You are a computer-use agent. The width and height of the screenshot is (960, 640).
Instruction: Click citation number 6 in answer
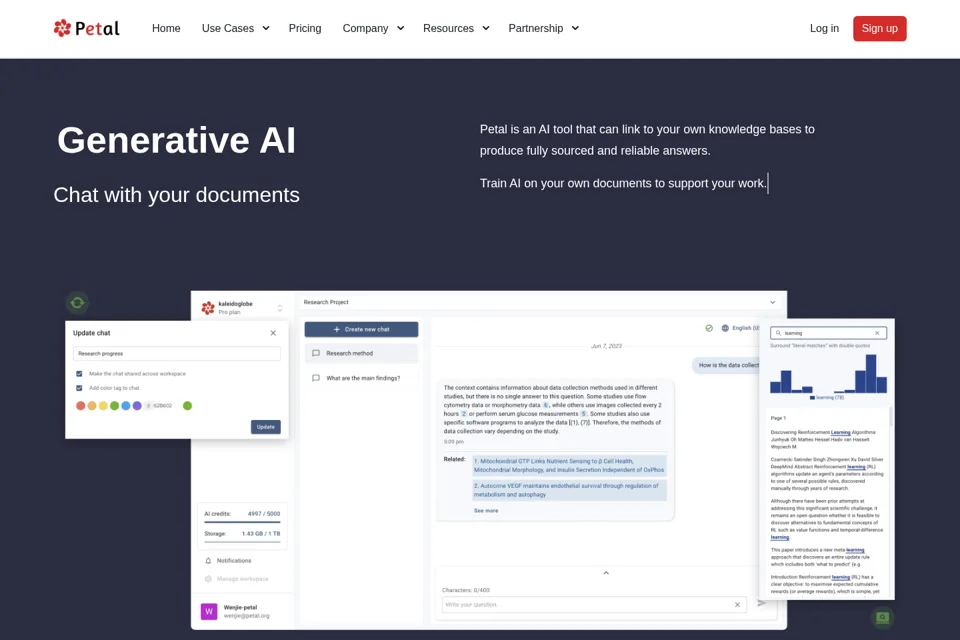pyautogui.click(x=546, y=405)
